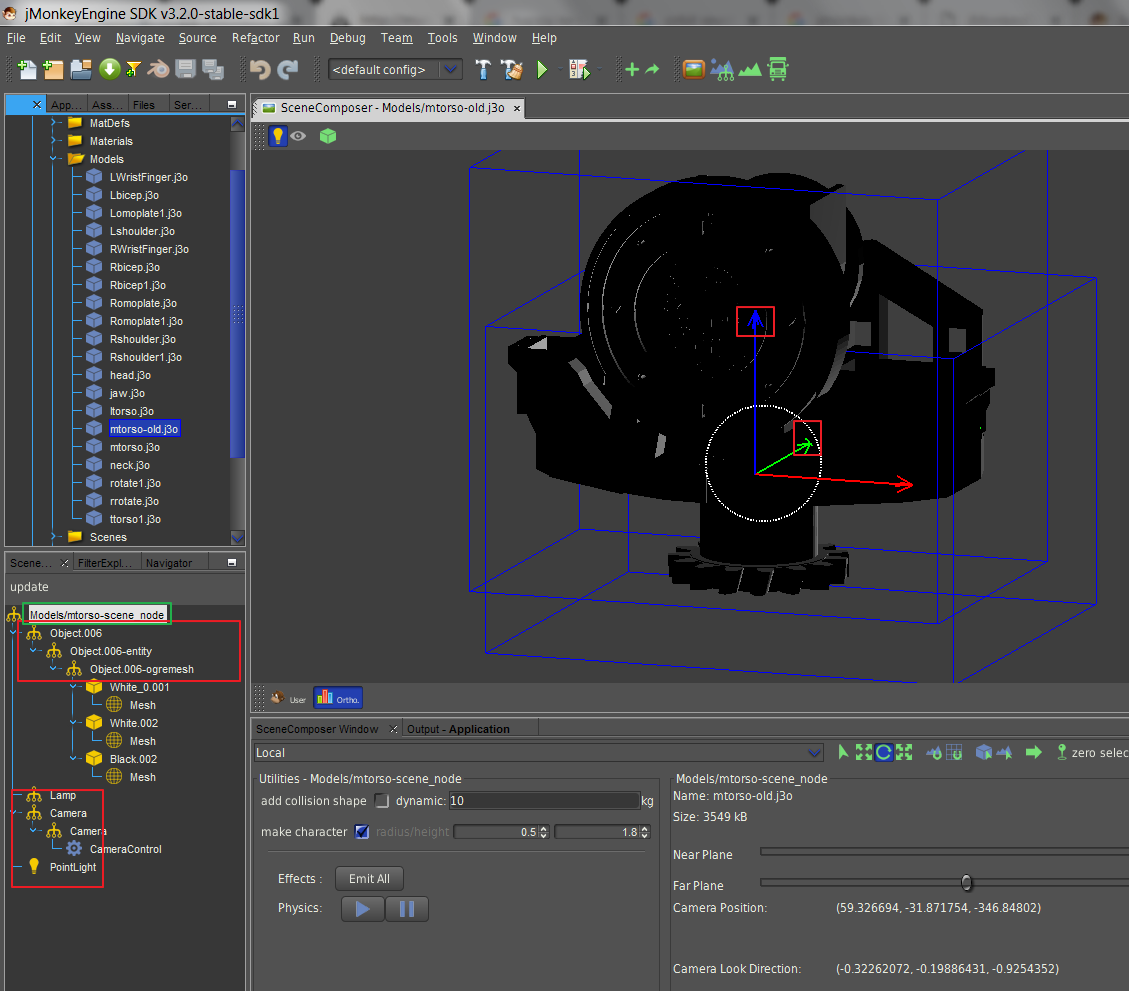
Task: Select mtorso.j3o in Models folder
Action: click(x=135, y=447)
